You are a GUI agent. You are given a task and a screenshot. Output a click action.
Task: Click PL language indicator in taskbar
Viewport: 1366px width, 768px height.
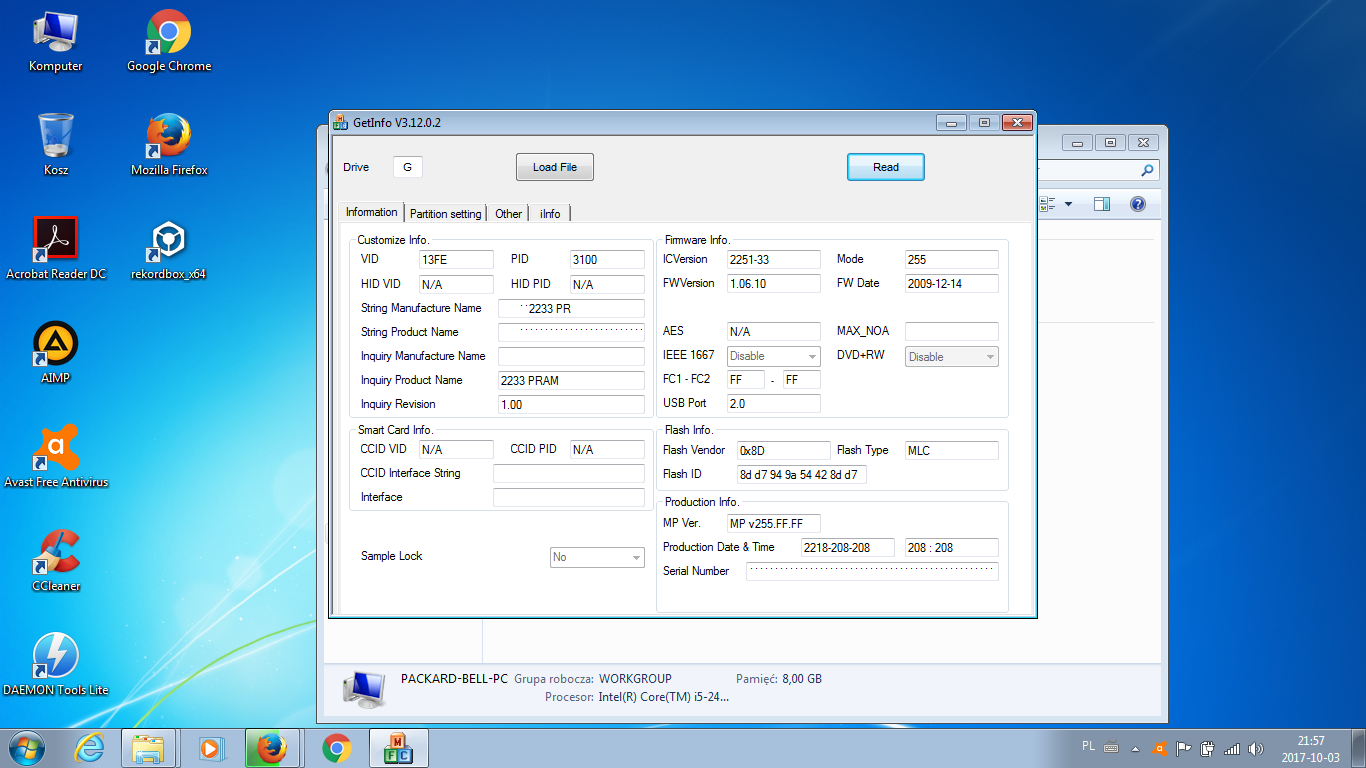tap(1089, 746)
